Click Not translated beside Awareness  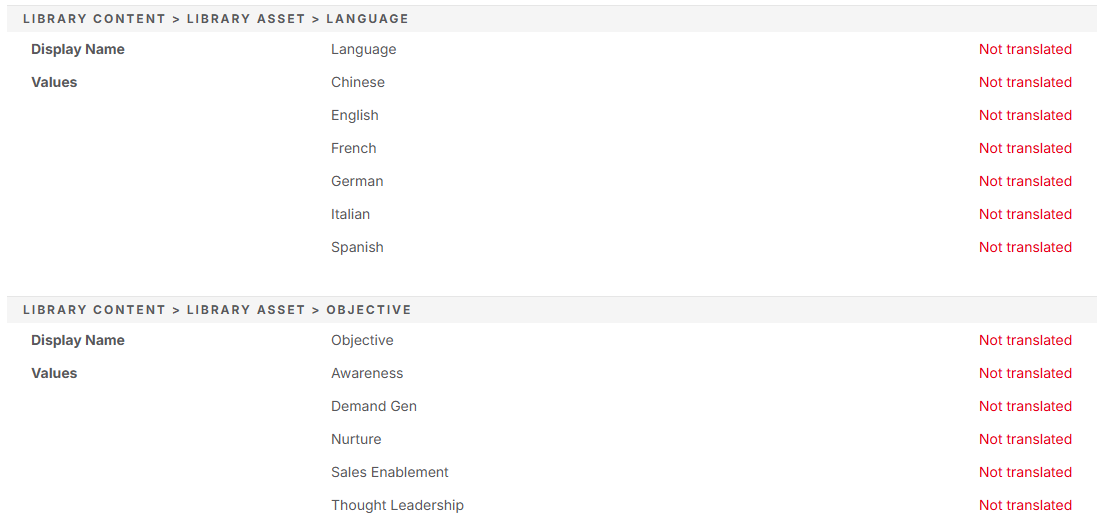(x=1025, y=373)
